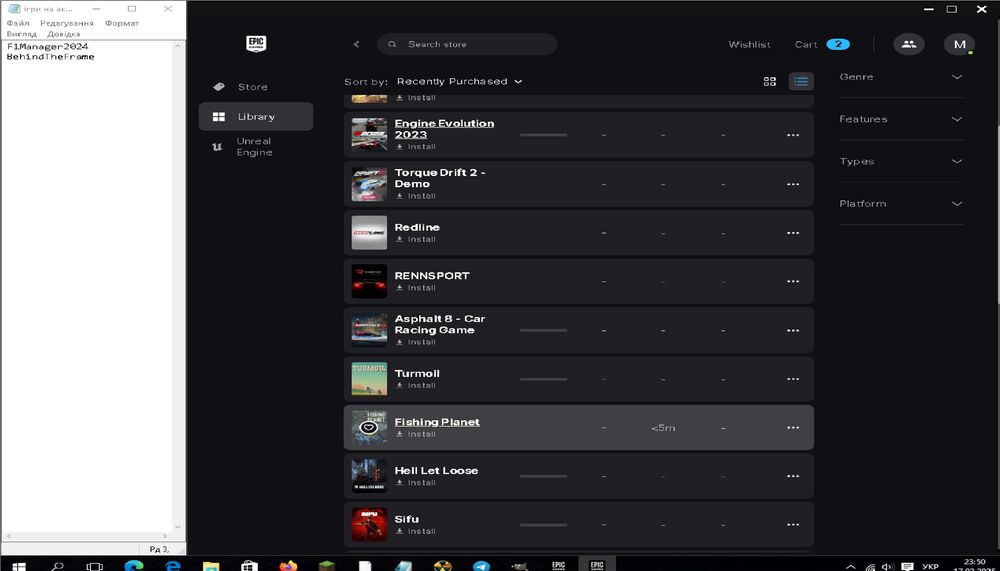Open the three-dot menu for Hell Let Loose

click(x=793, y=476)
